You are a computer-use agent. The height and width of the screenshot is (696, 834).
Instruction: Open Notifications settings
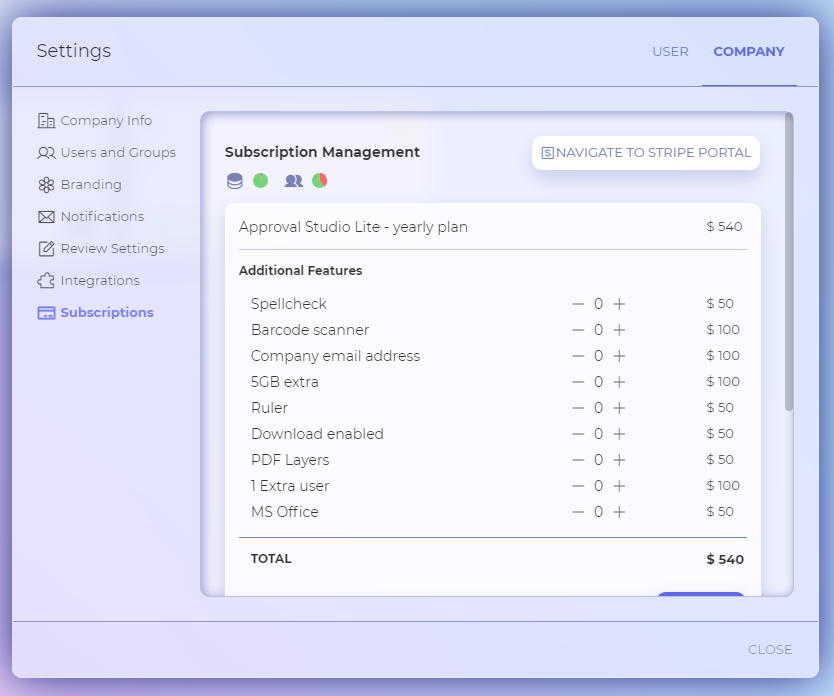pos(91,216)
